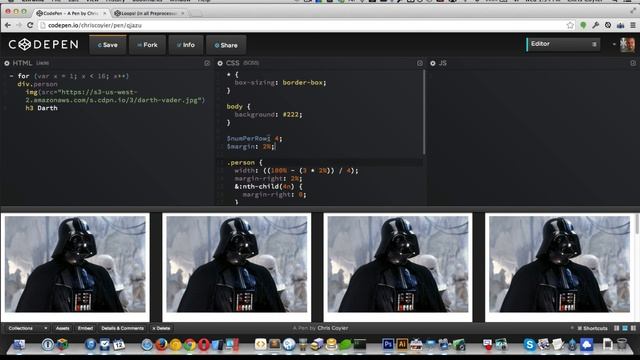Click the green extension icon
The height and width of the screenshot is (360, 640).
pos(583,25)
